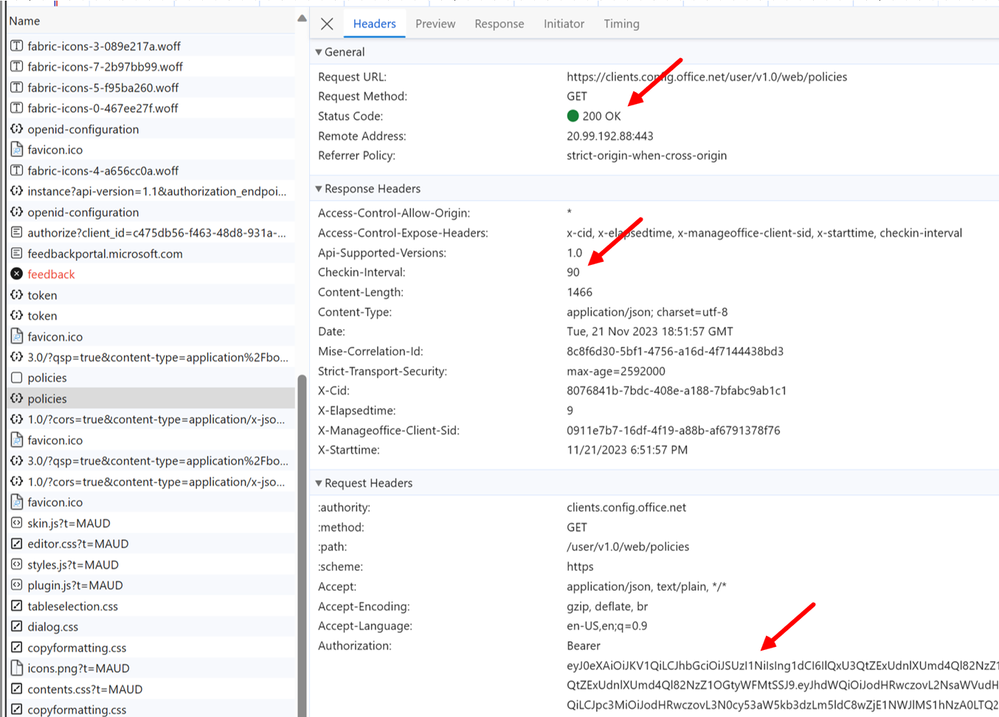Click the document icon beside feedbackportal.microsoft.com
This screenshot has width=999, height=717.
[x=16, y=254]
